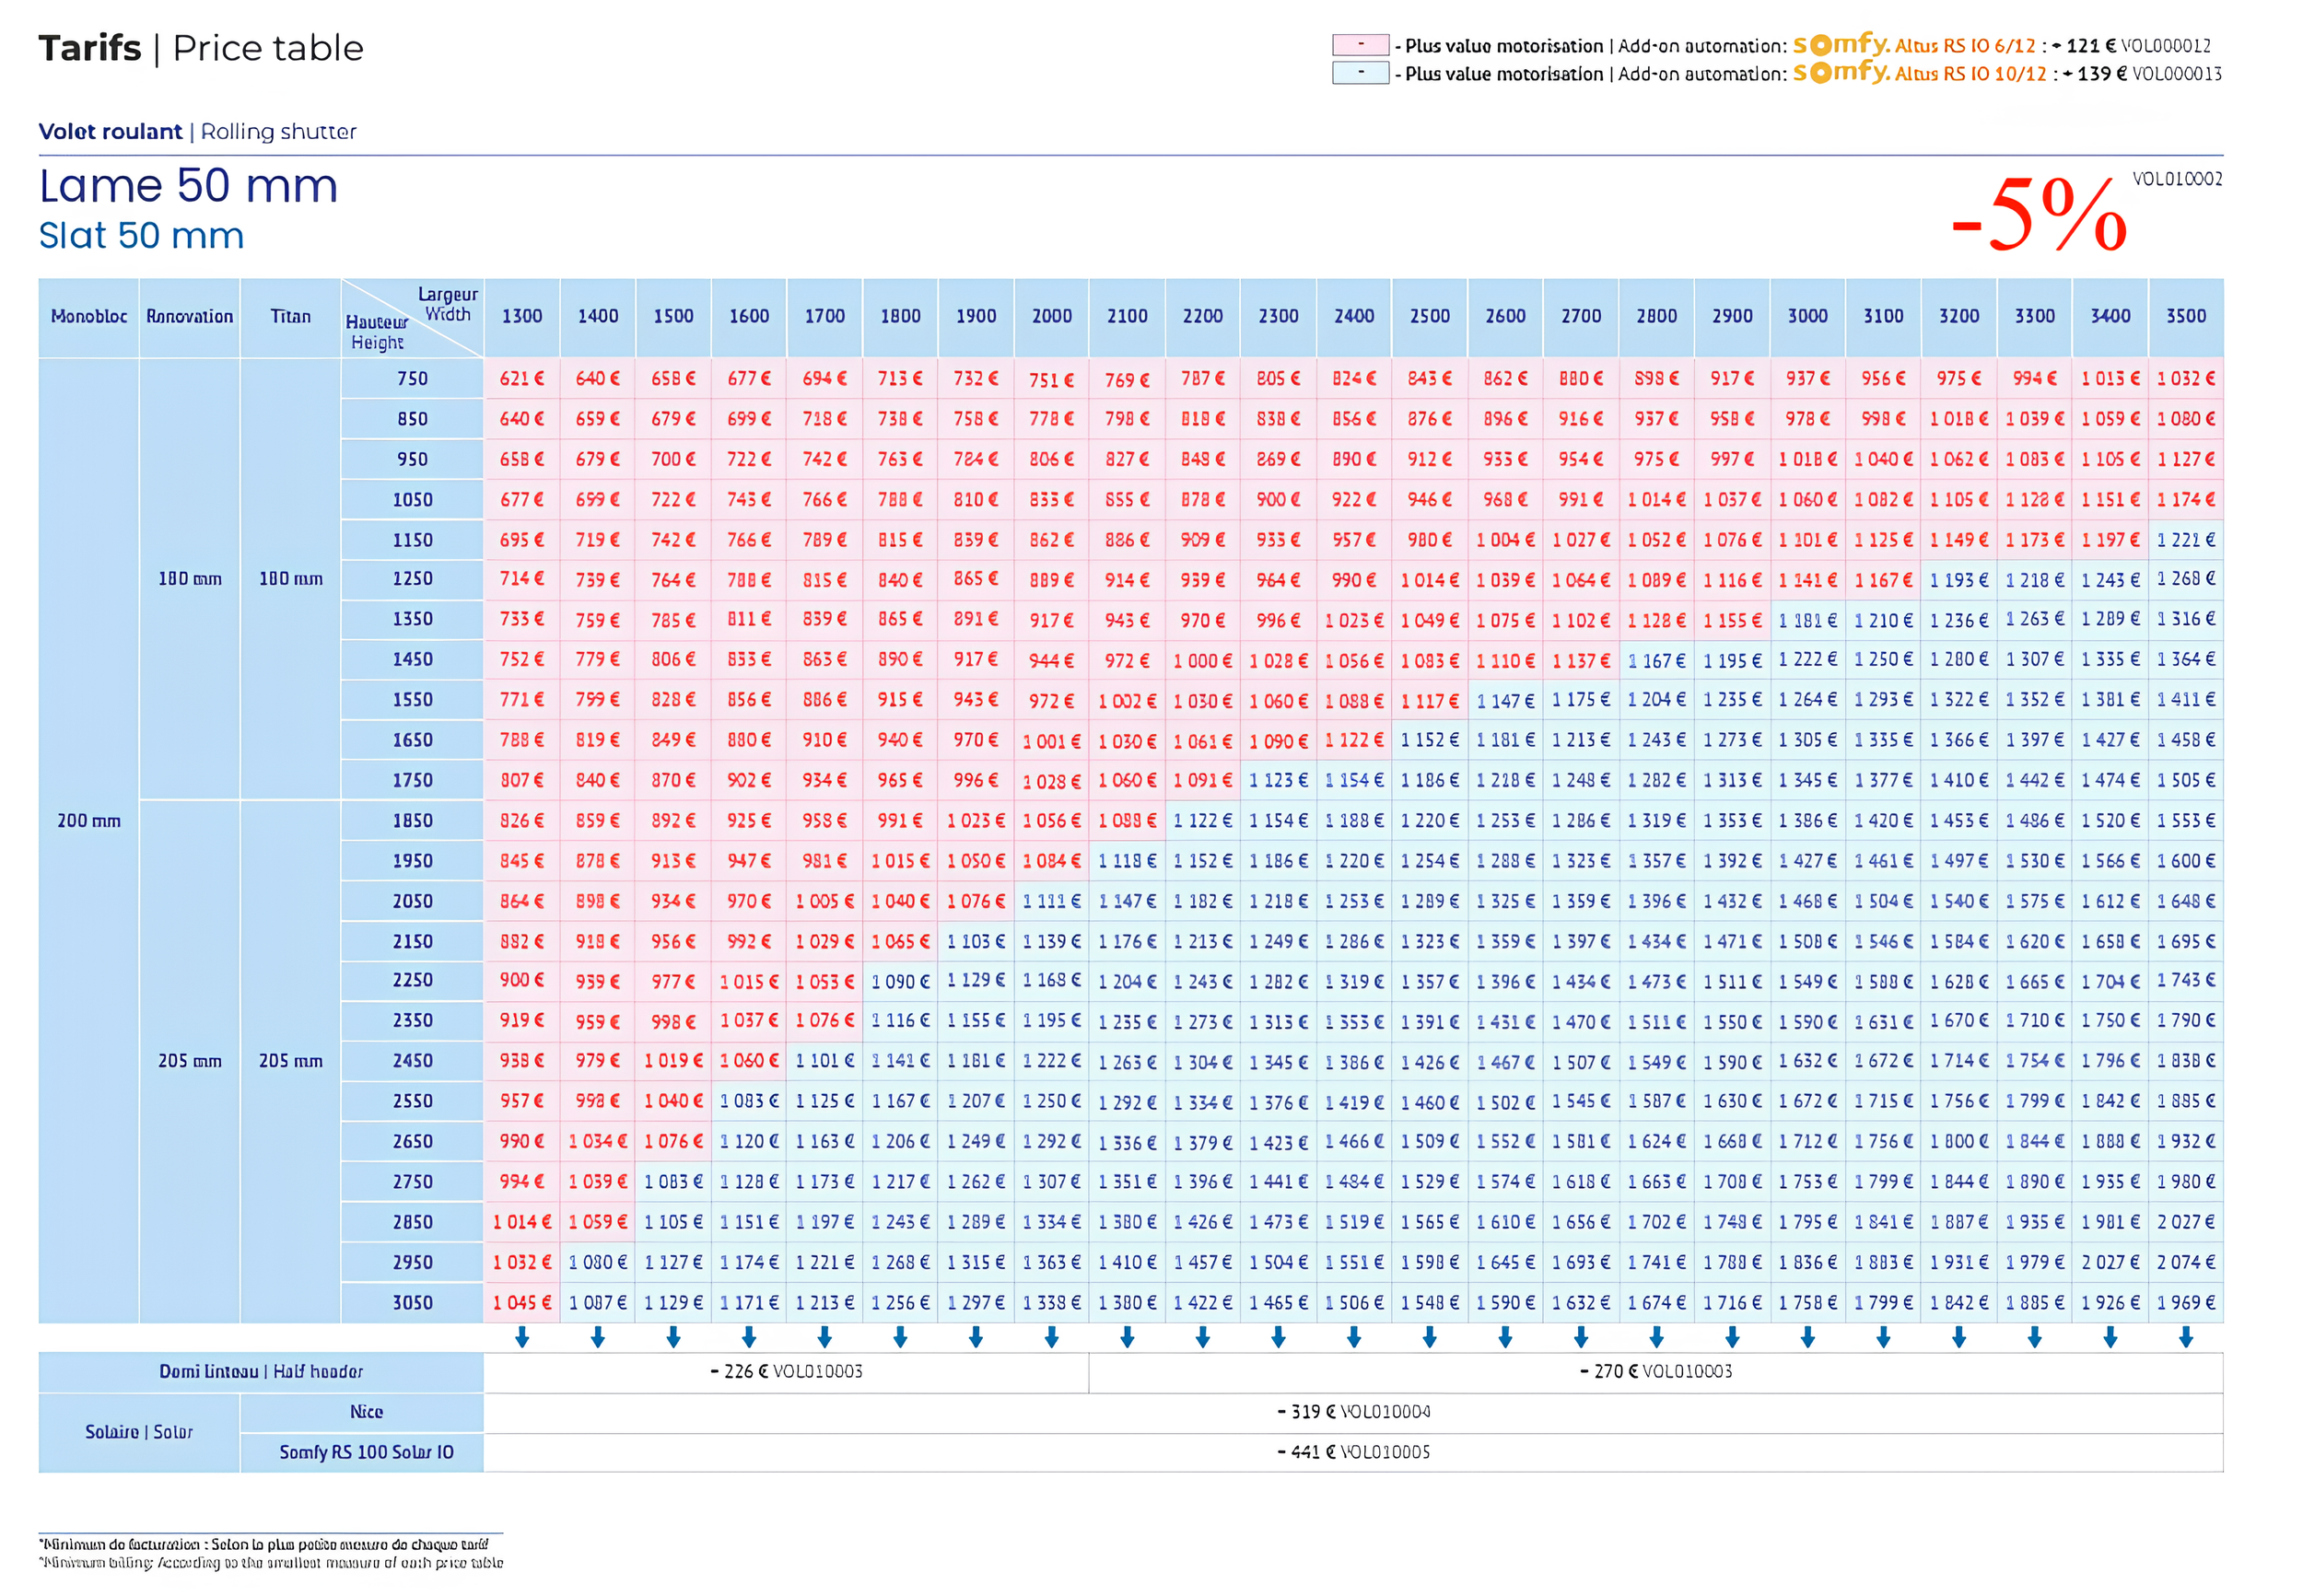The image size is (2303, 1596).
Task: Click the blue arrow under the 3100 column
Action: [1883, 1337]
